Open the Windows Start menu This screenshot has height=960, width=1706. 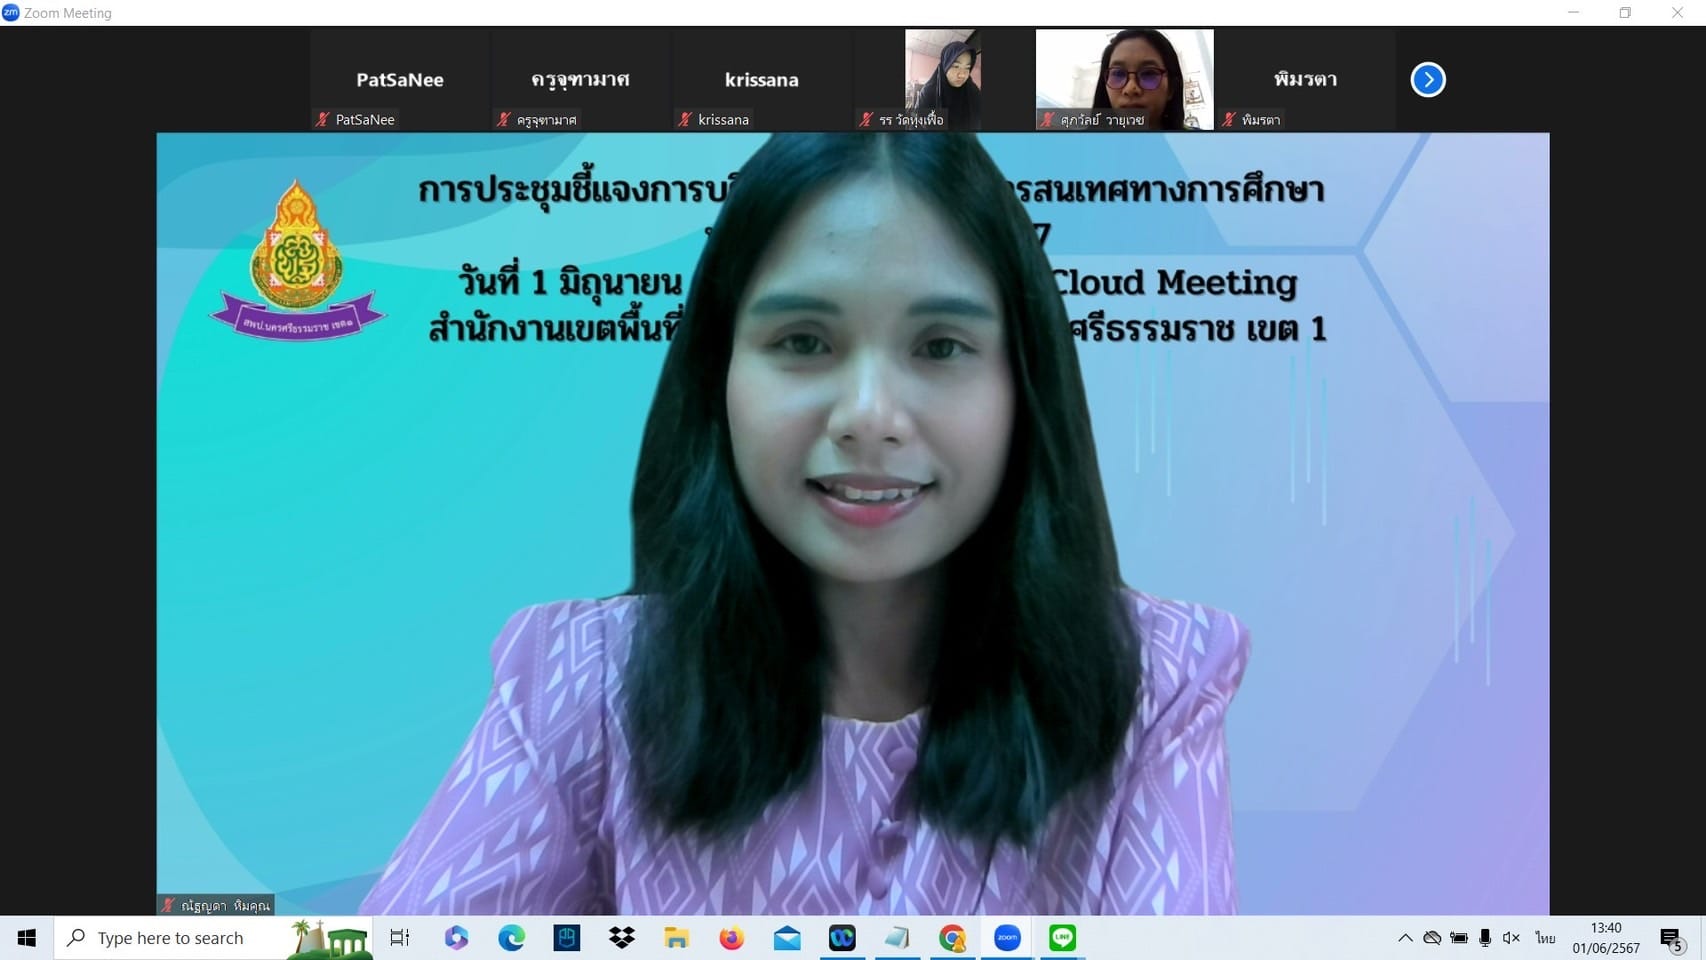point(27,938)
